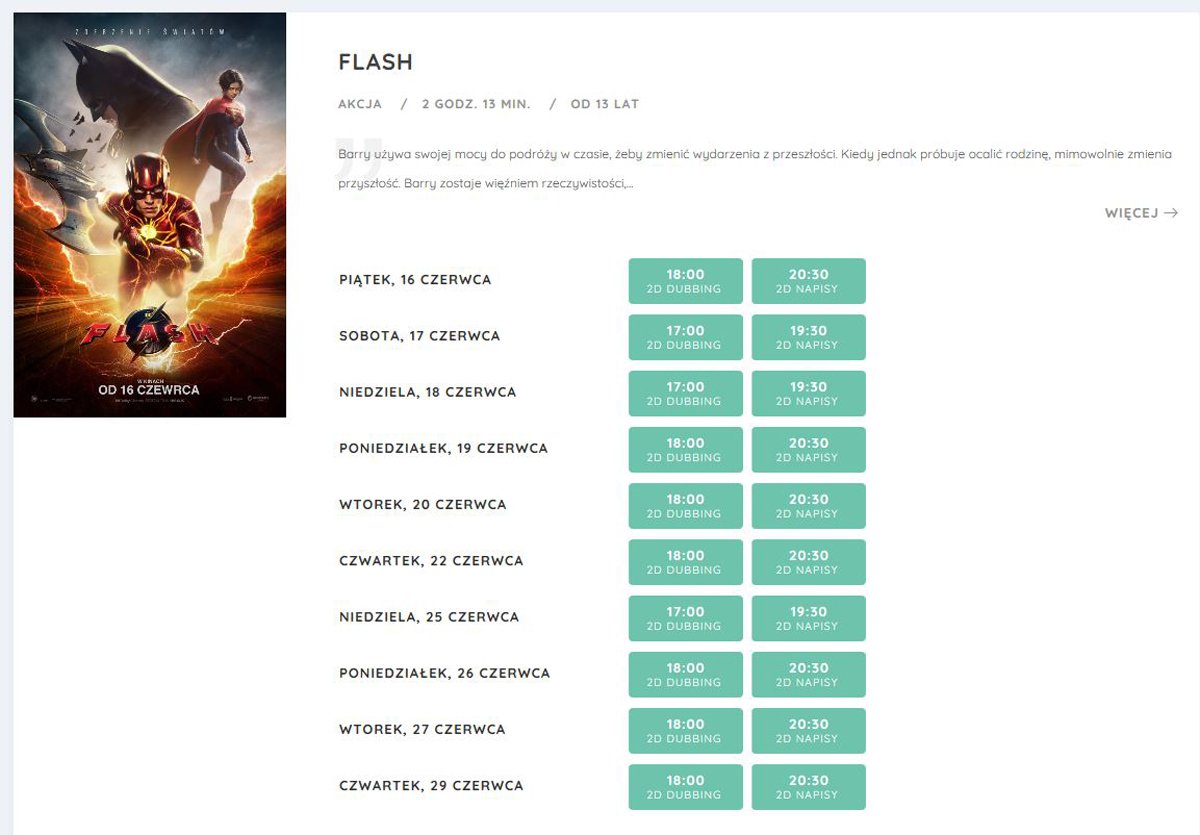Select 18:00 2D Dubbing on Wtorek, 27 Czerwca
The height and width of the screenshot is (835, 1200).
[x=686, y=730]
